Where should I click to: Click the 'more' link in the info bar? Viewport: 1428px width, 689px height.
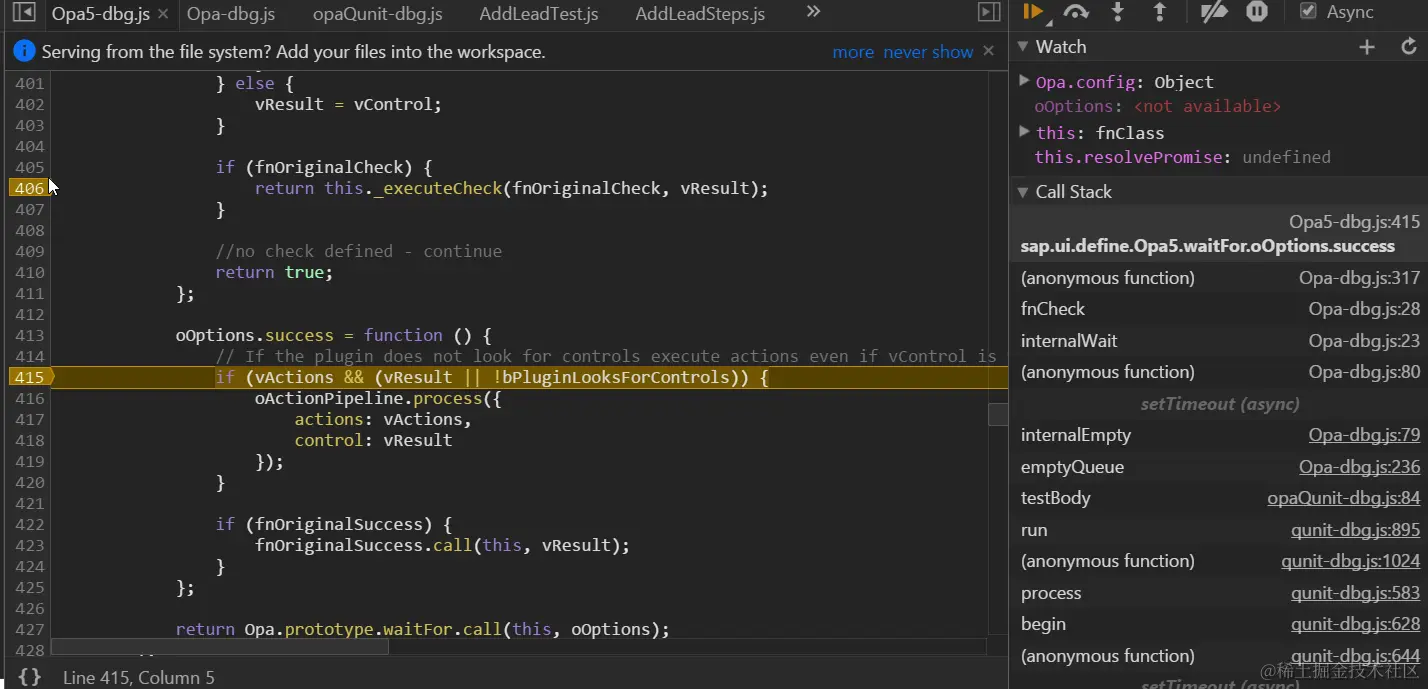point(853,52)
